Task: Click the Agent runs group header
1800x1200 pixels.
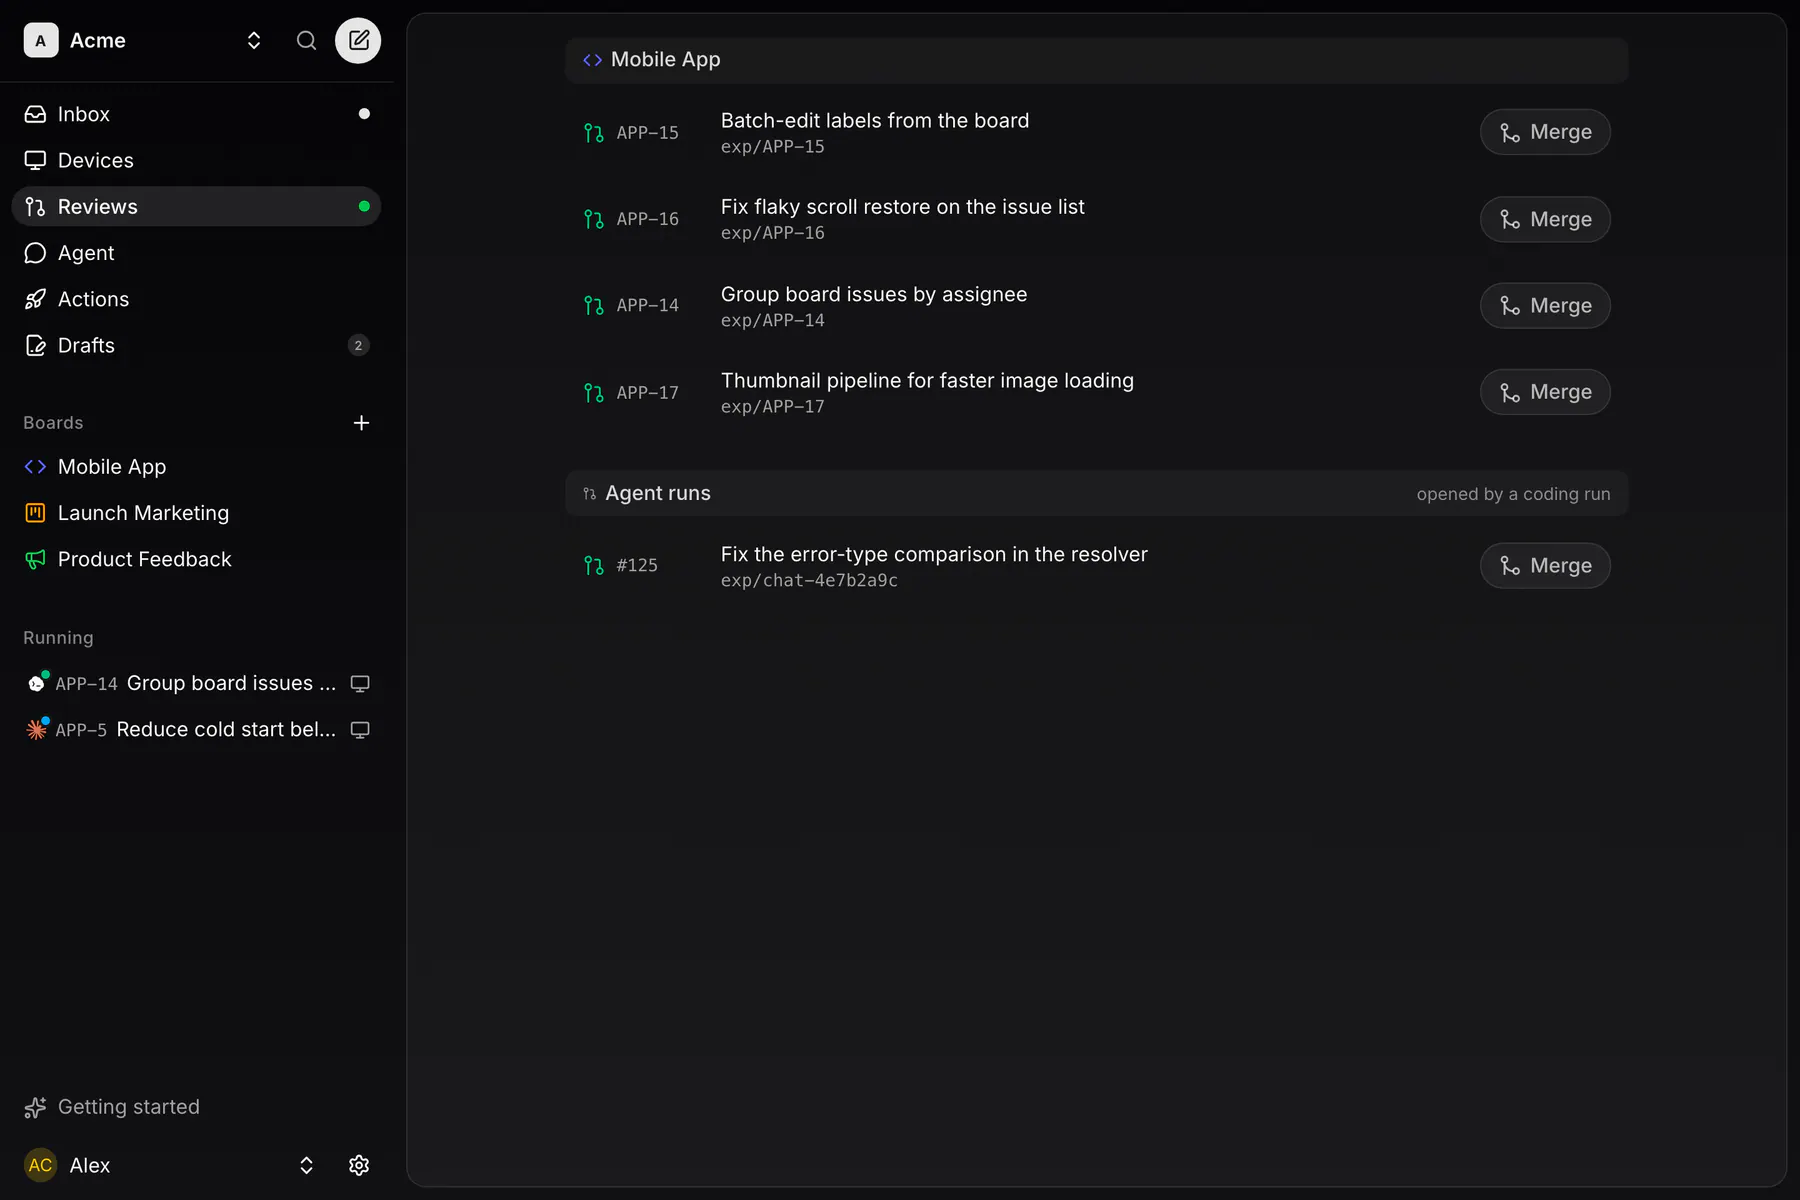Action: pyautogui.click(x=1096, y=493)
